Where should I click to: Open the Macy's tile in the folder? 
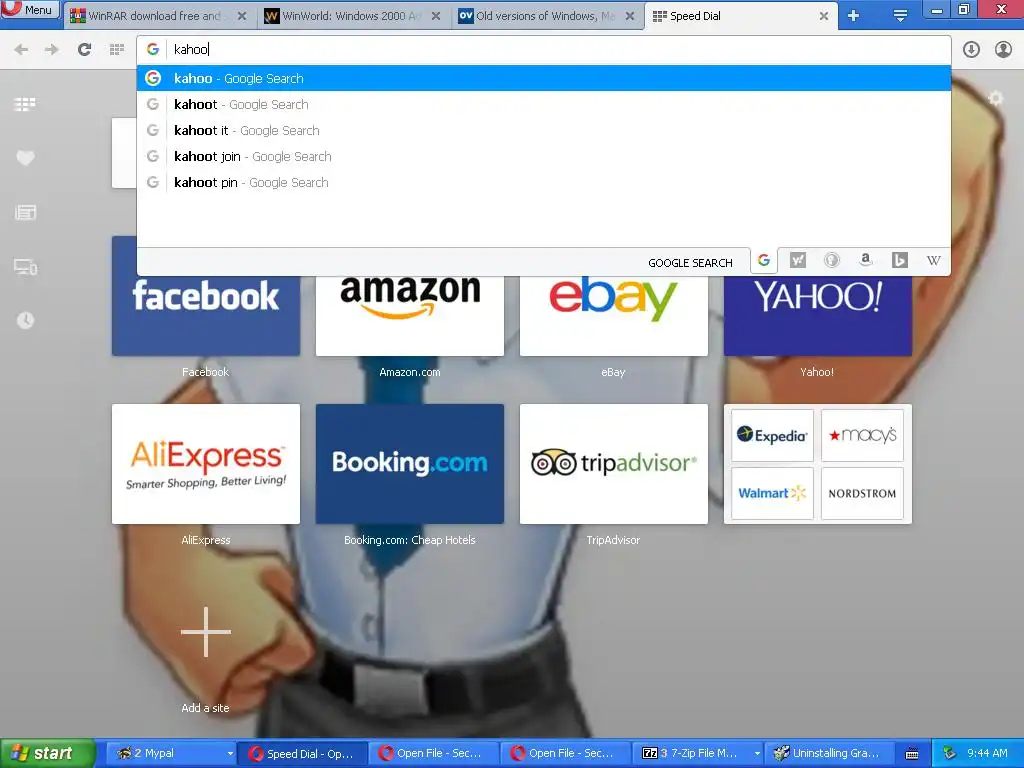point(862,436)
